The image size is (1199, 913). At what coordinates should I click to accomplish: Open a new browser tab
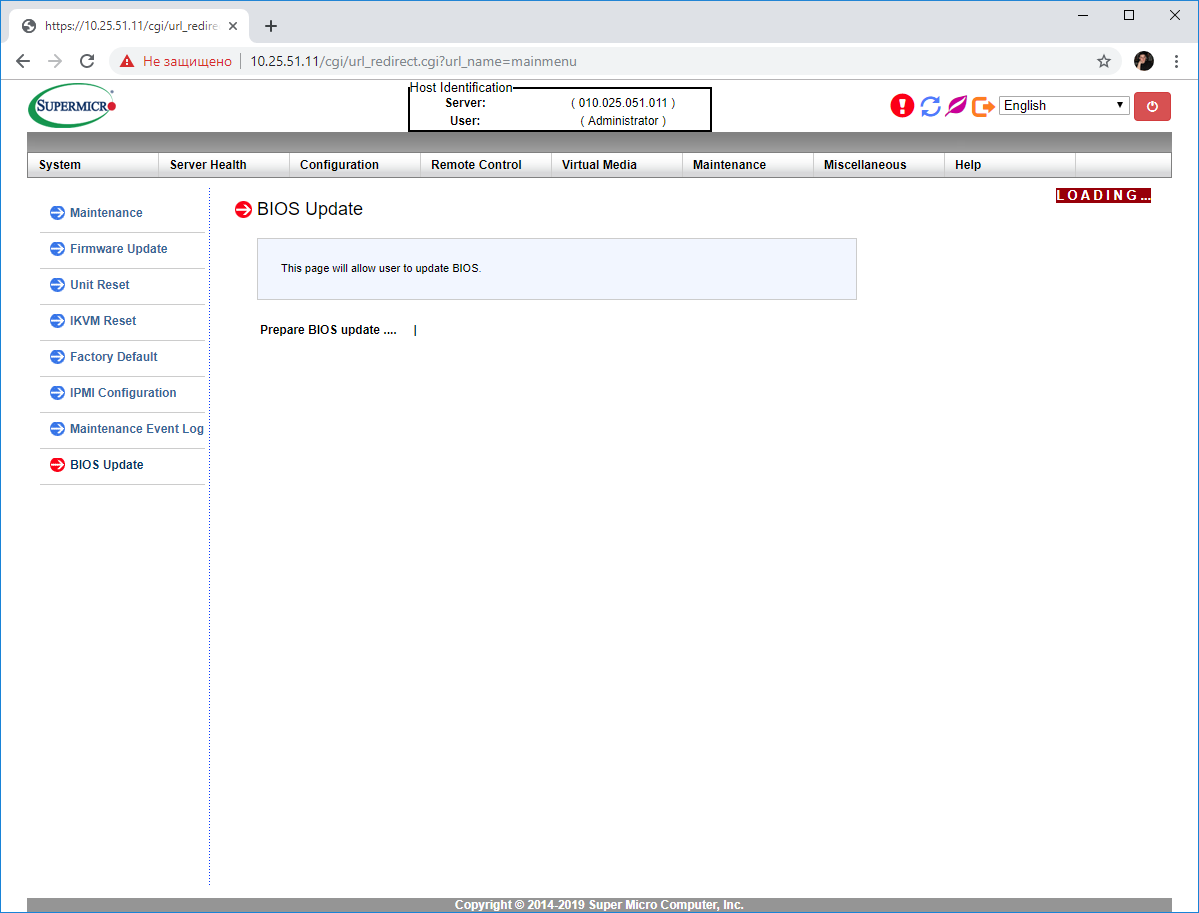pos(271,26)
